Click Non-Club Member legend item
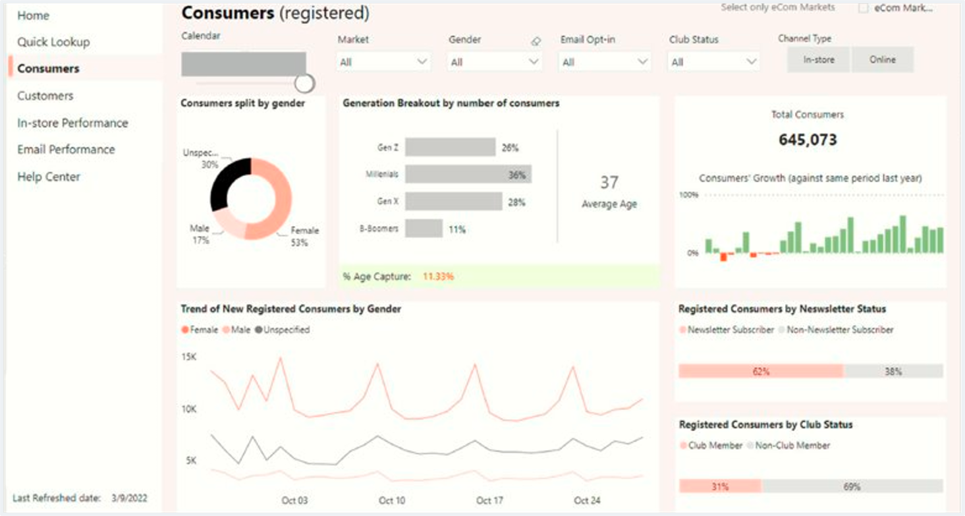The width and height of the screenshot is (965, 516). pos(788,445)
